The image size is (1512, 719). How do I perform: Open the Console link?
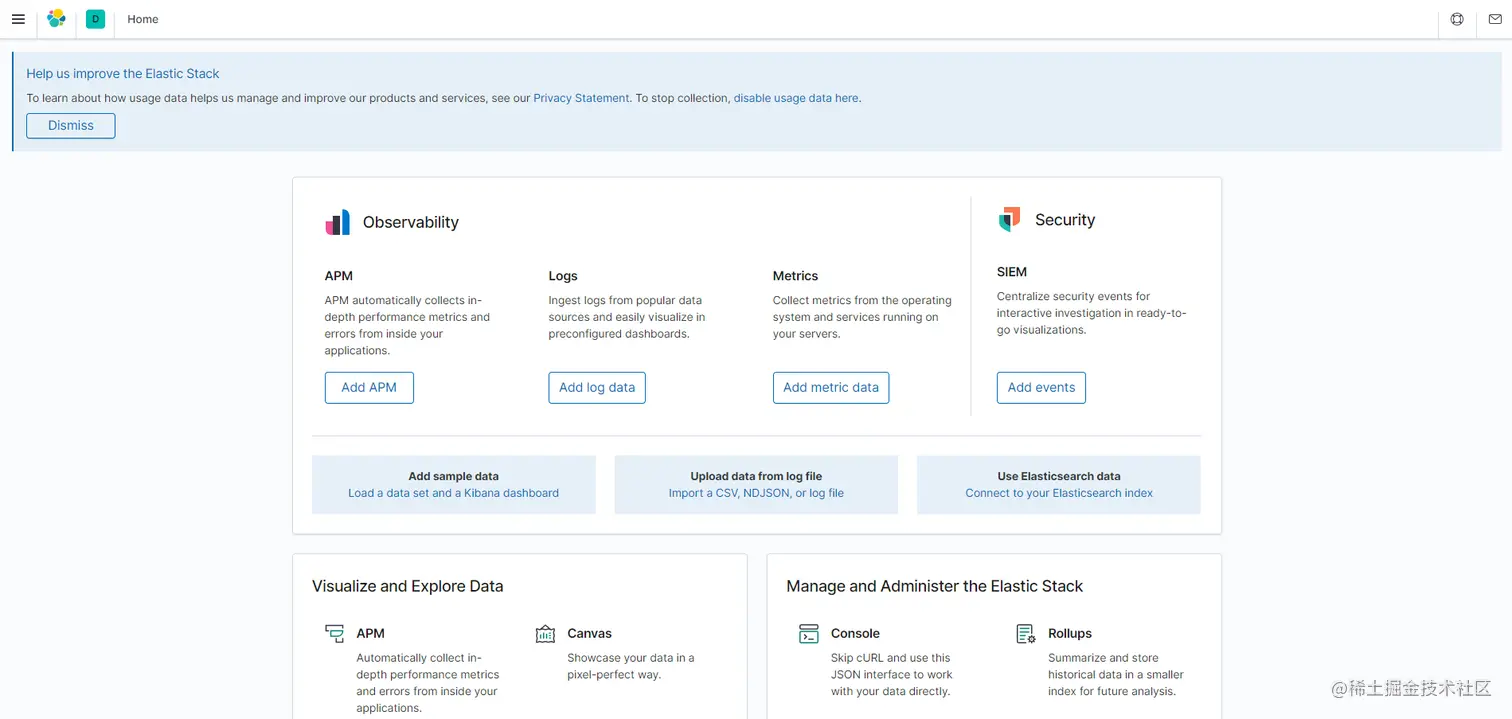855,633
